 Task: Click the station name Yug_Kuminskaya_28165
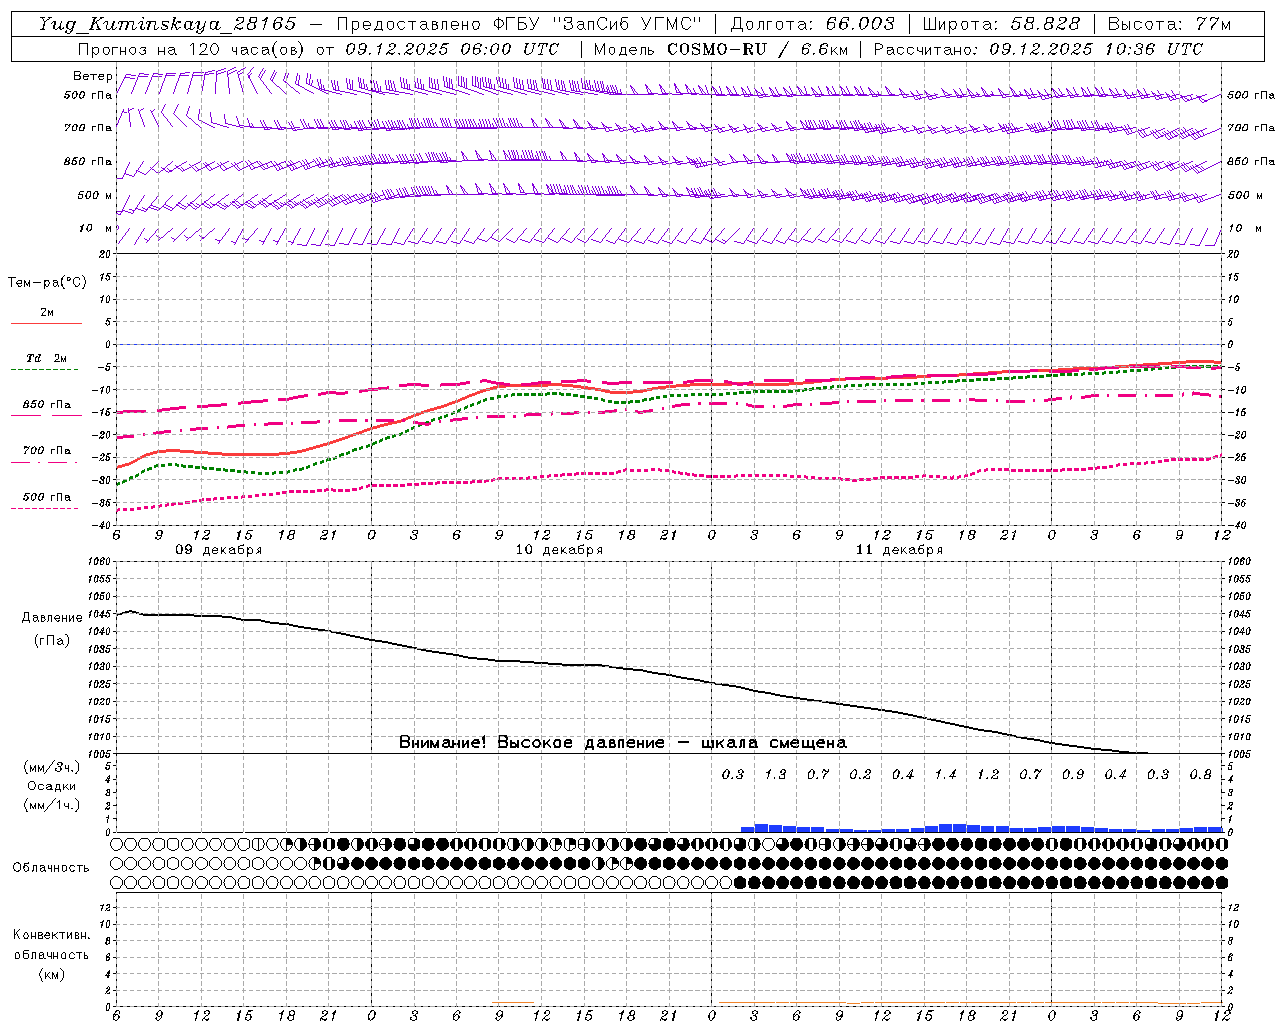(168, 24)
